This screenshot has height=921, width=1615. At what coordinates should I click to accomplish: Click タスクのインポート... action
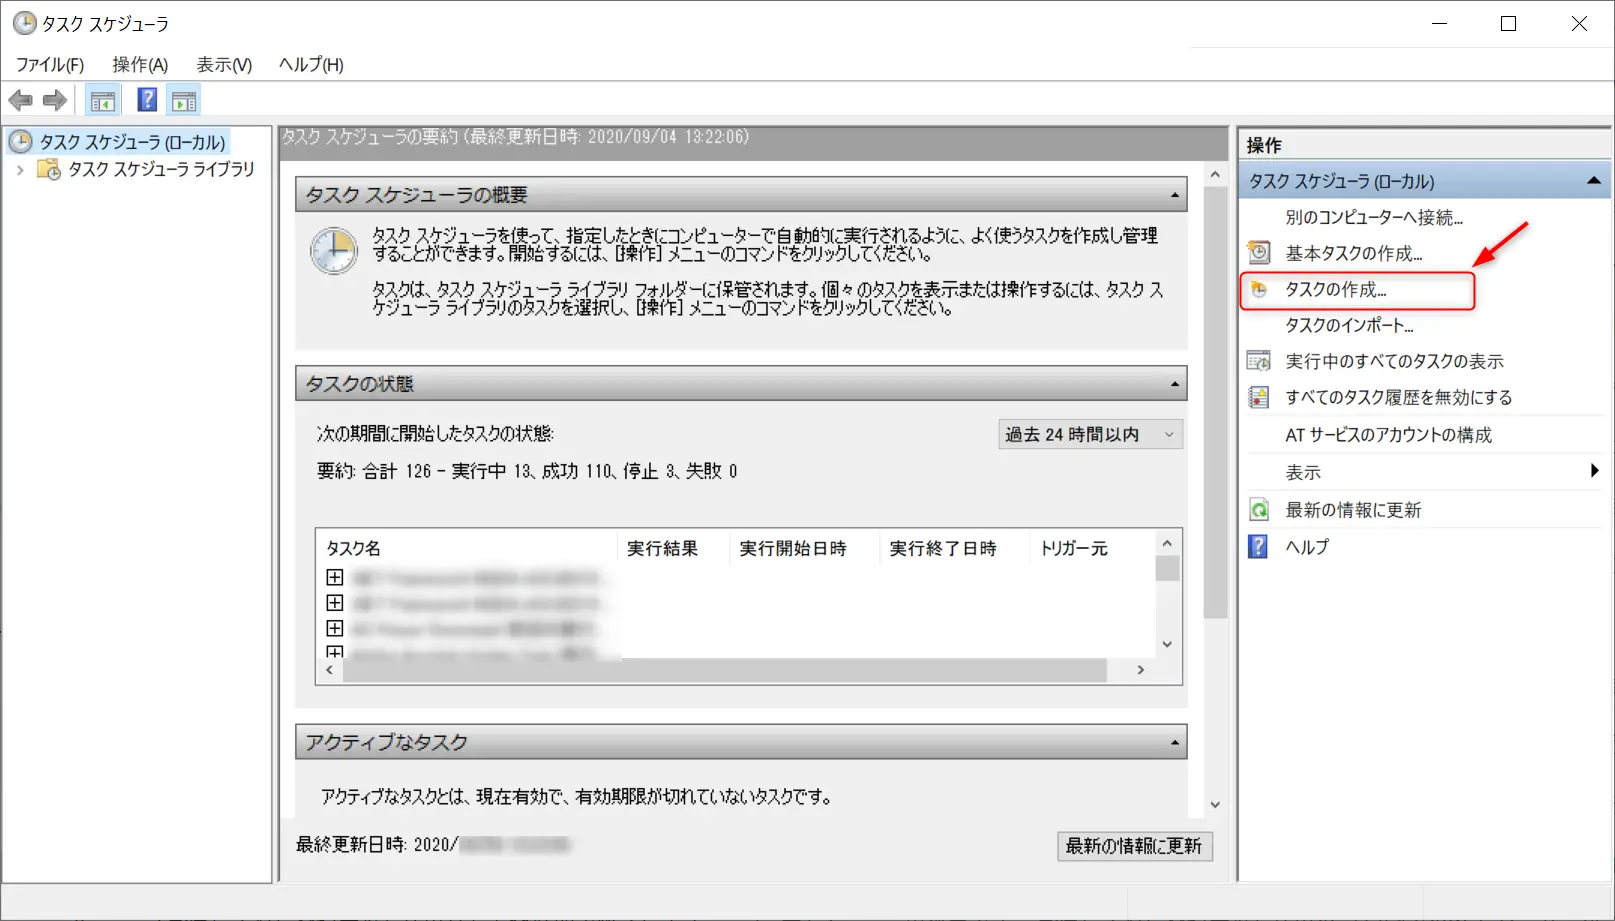pos(1349,325)
